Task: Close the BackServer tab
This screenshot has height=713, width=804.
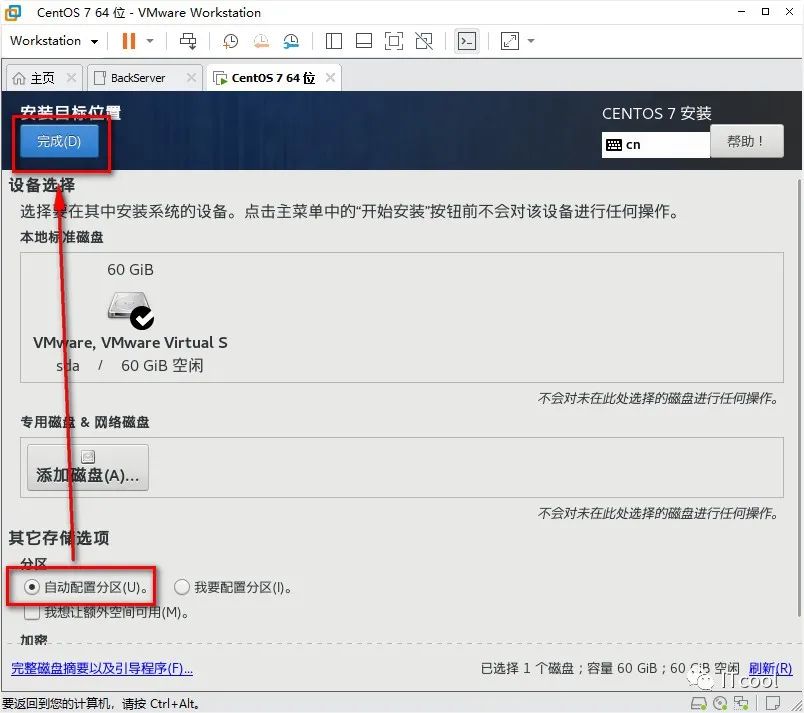Action: pyautogui.click(x=191, y=78)
